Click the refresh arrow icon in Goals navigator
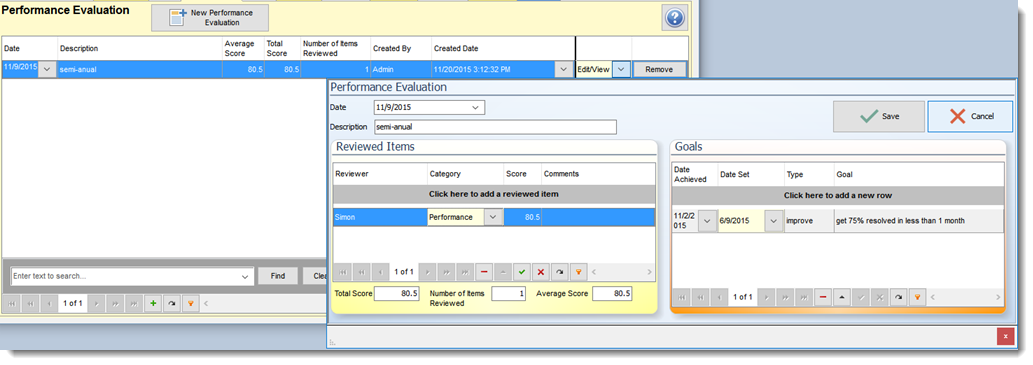 (897, 297)
